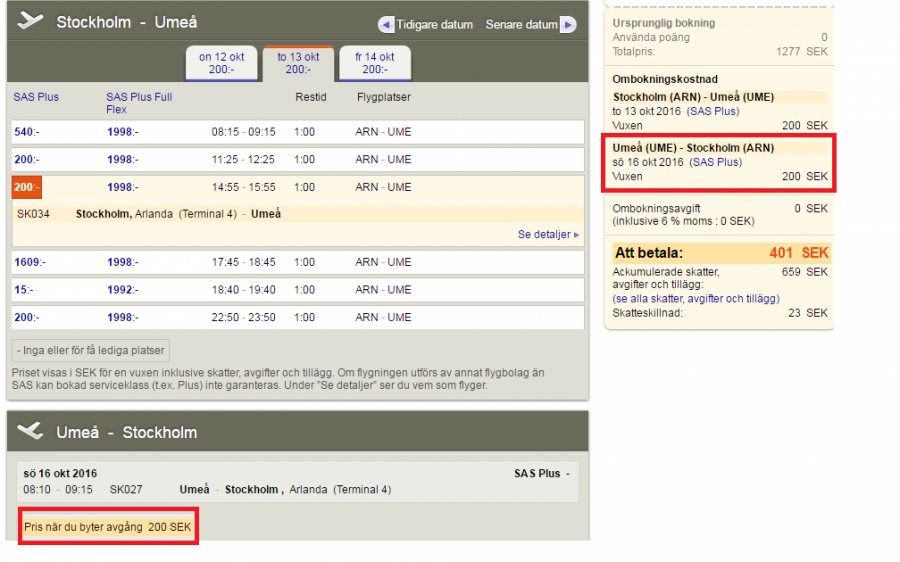The height and width of the screenshot is (562, 900).
Task: Click the SAS Plus link under Umeå (UME) - Stockholm (ARN)
Action: tap(715, 162)
